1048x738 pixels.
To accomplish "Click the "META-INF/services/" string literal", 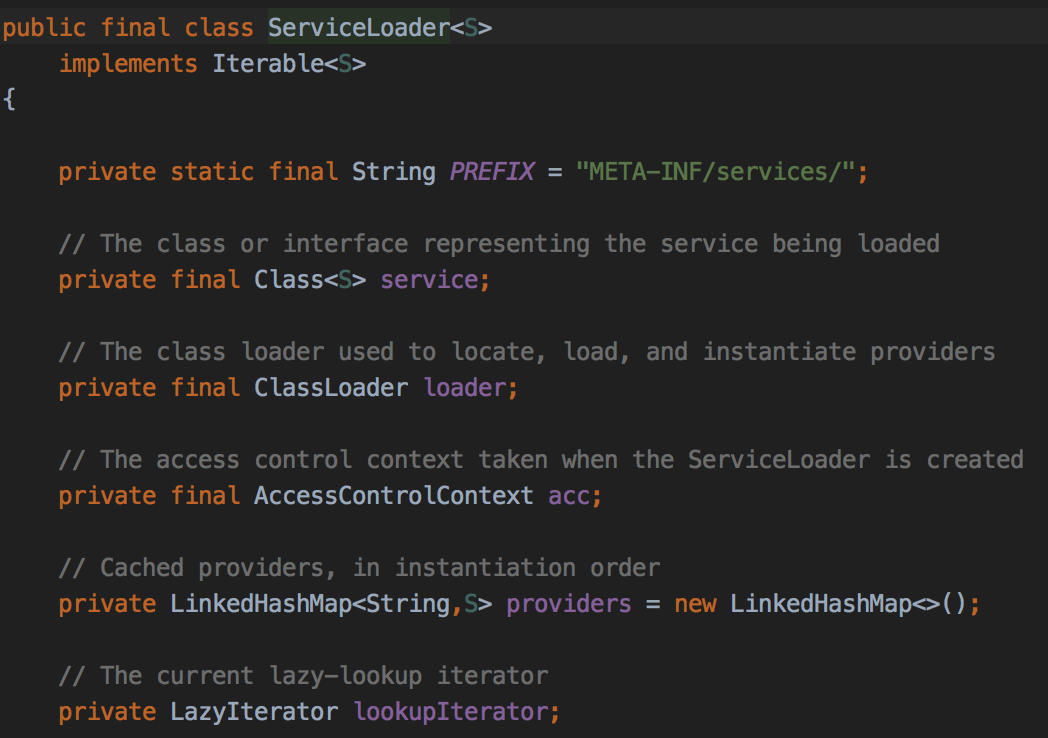I will [x=715, y=172].
